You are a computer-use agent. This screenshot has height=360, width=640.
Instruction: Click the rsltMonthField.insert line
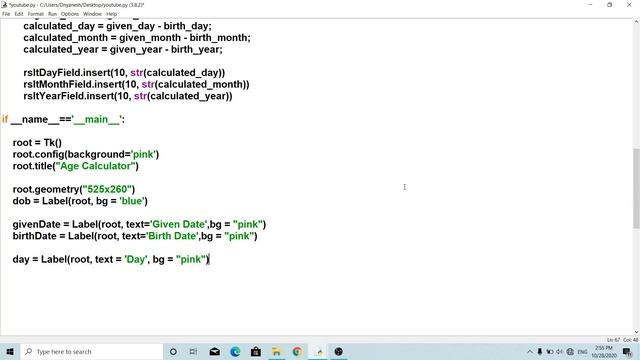(136, 84)
